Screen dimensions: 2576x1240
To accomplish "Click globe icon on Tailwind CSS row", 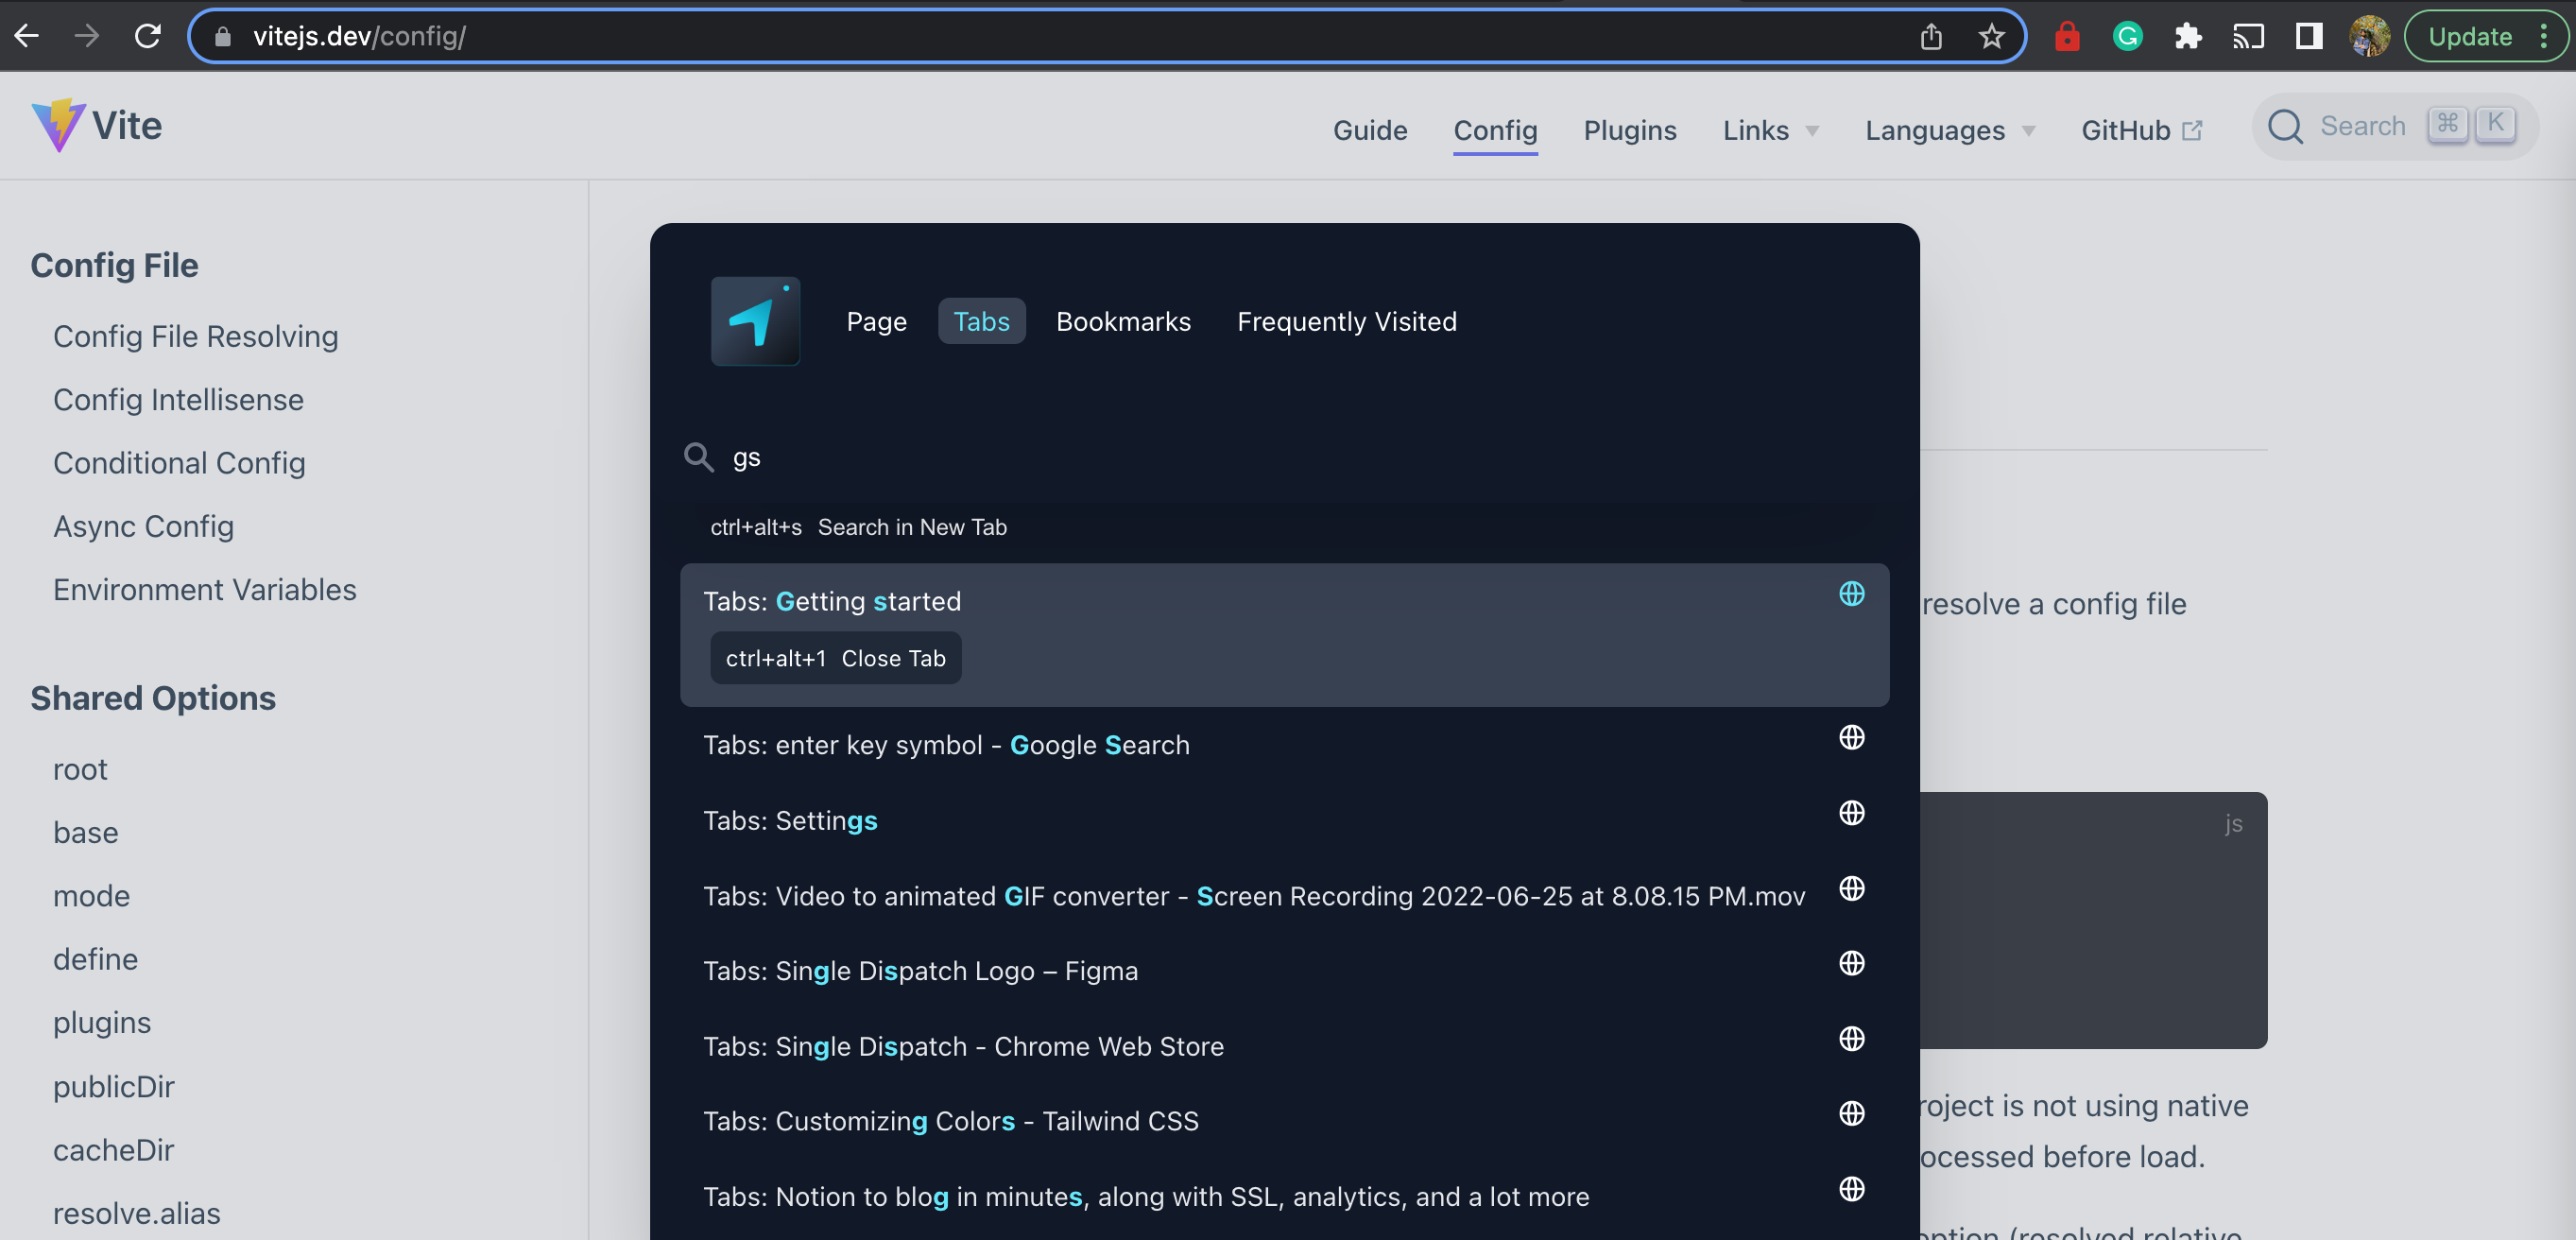I will click(x=1851, y=1113).
